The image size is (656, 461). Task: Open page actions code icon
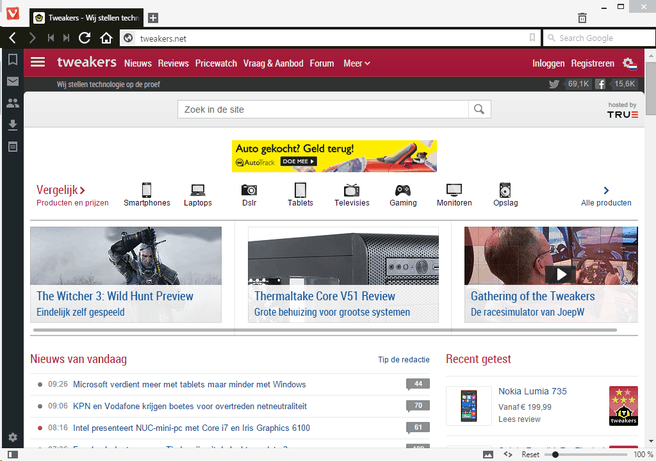coord(508,454)
